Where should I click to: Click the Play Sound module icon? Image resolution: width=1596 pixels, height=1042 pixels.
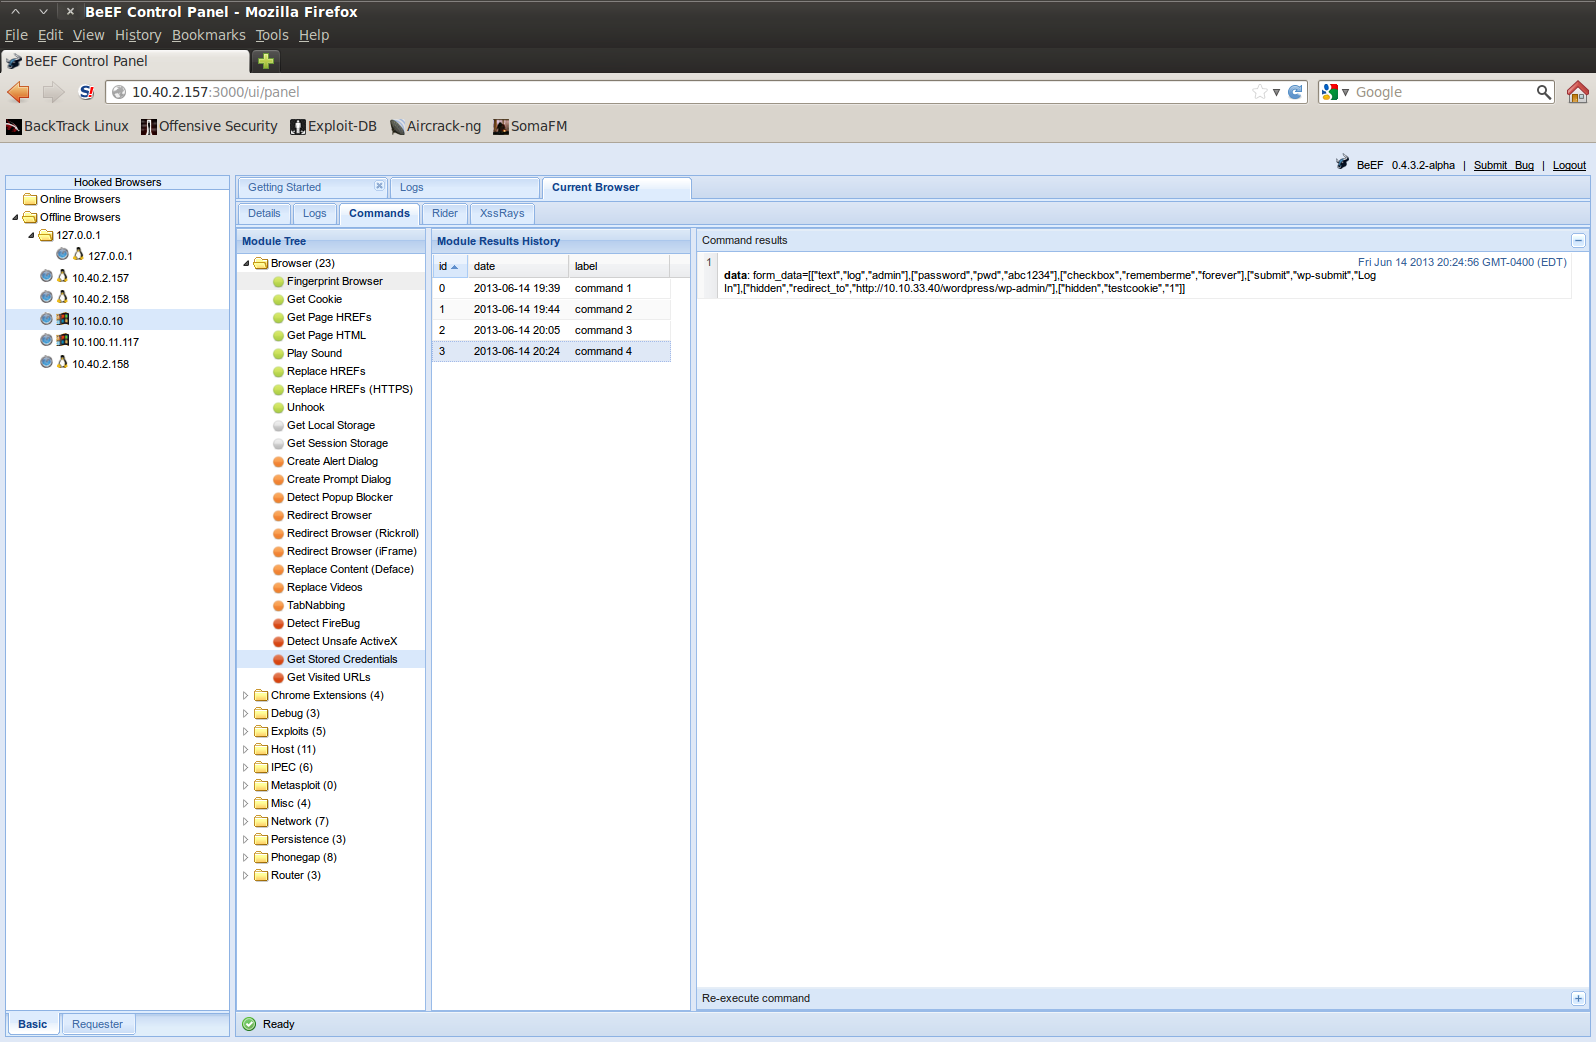pos(279,354)
